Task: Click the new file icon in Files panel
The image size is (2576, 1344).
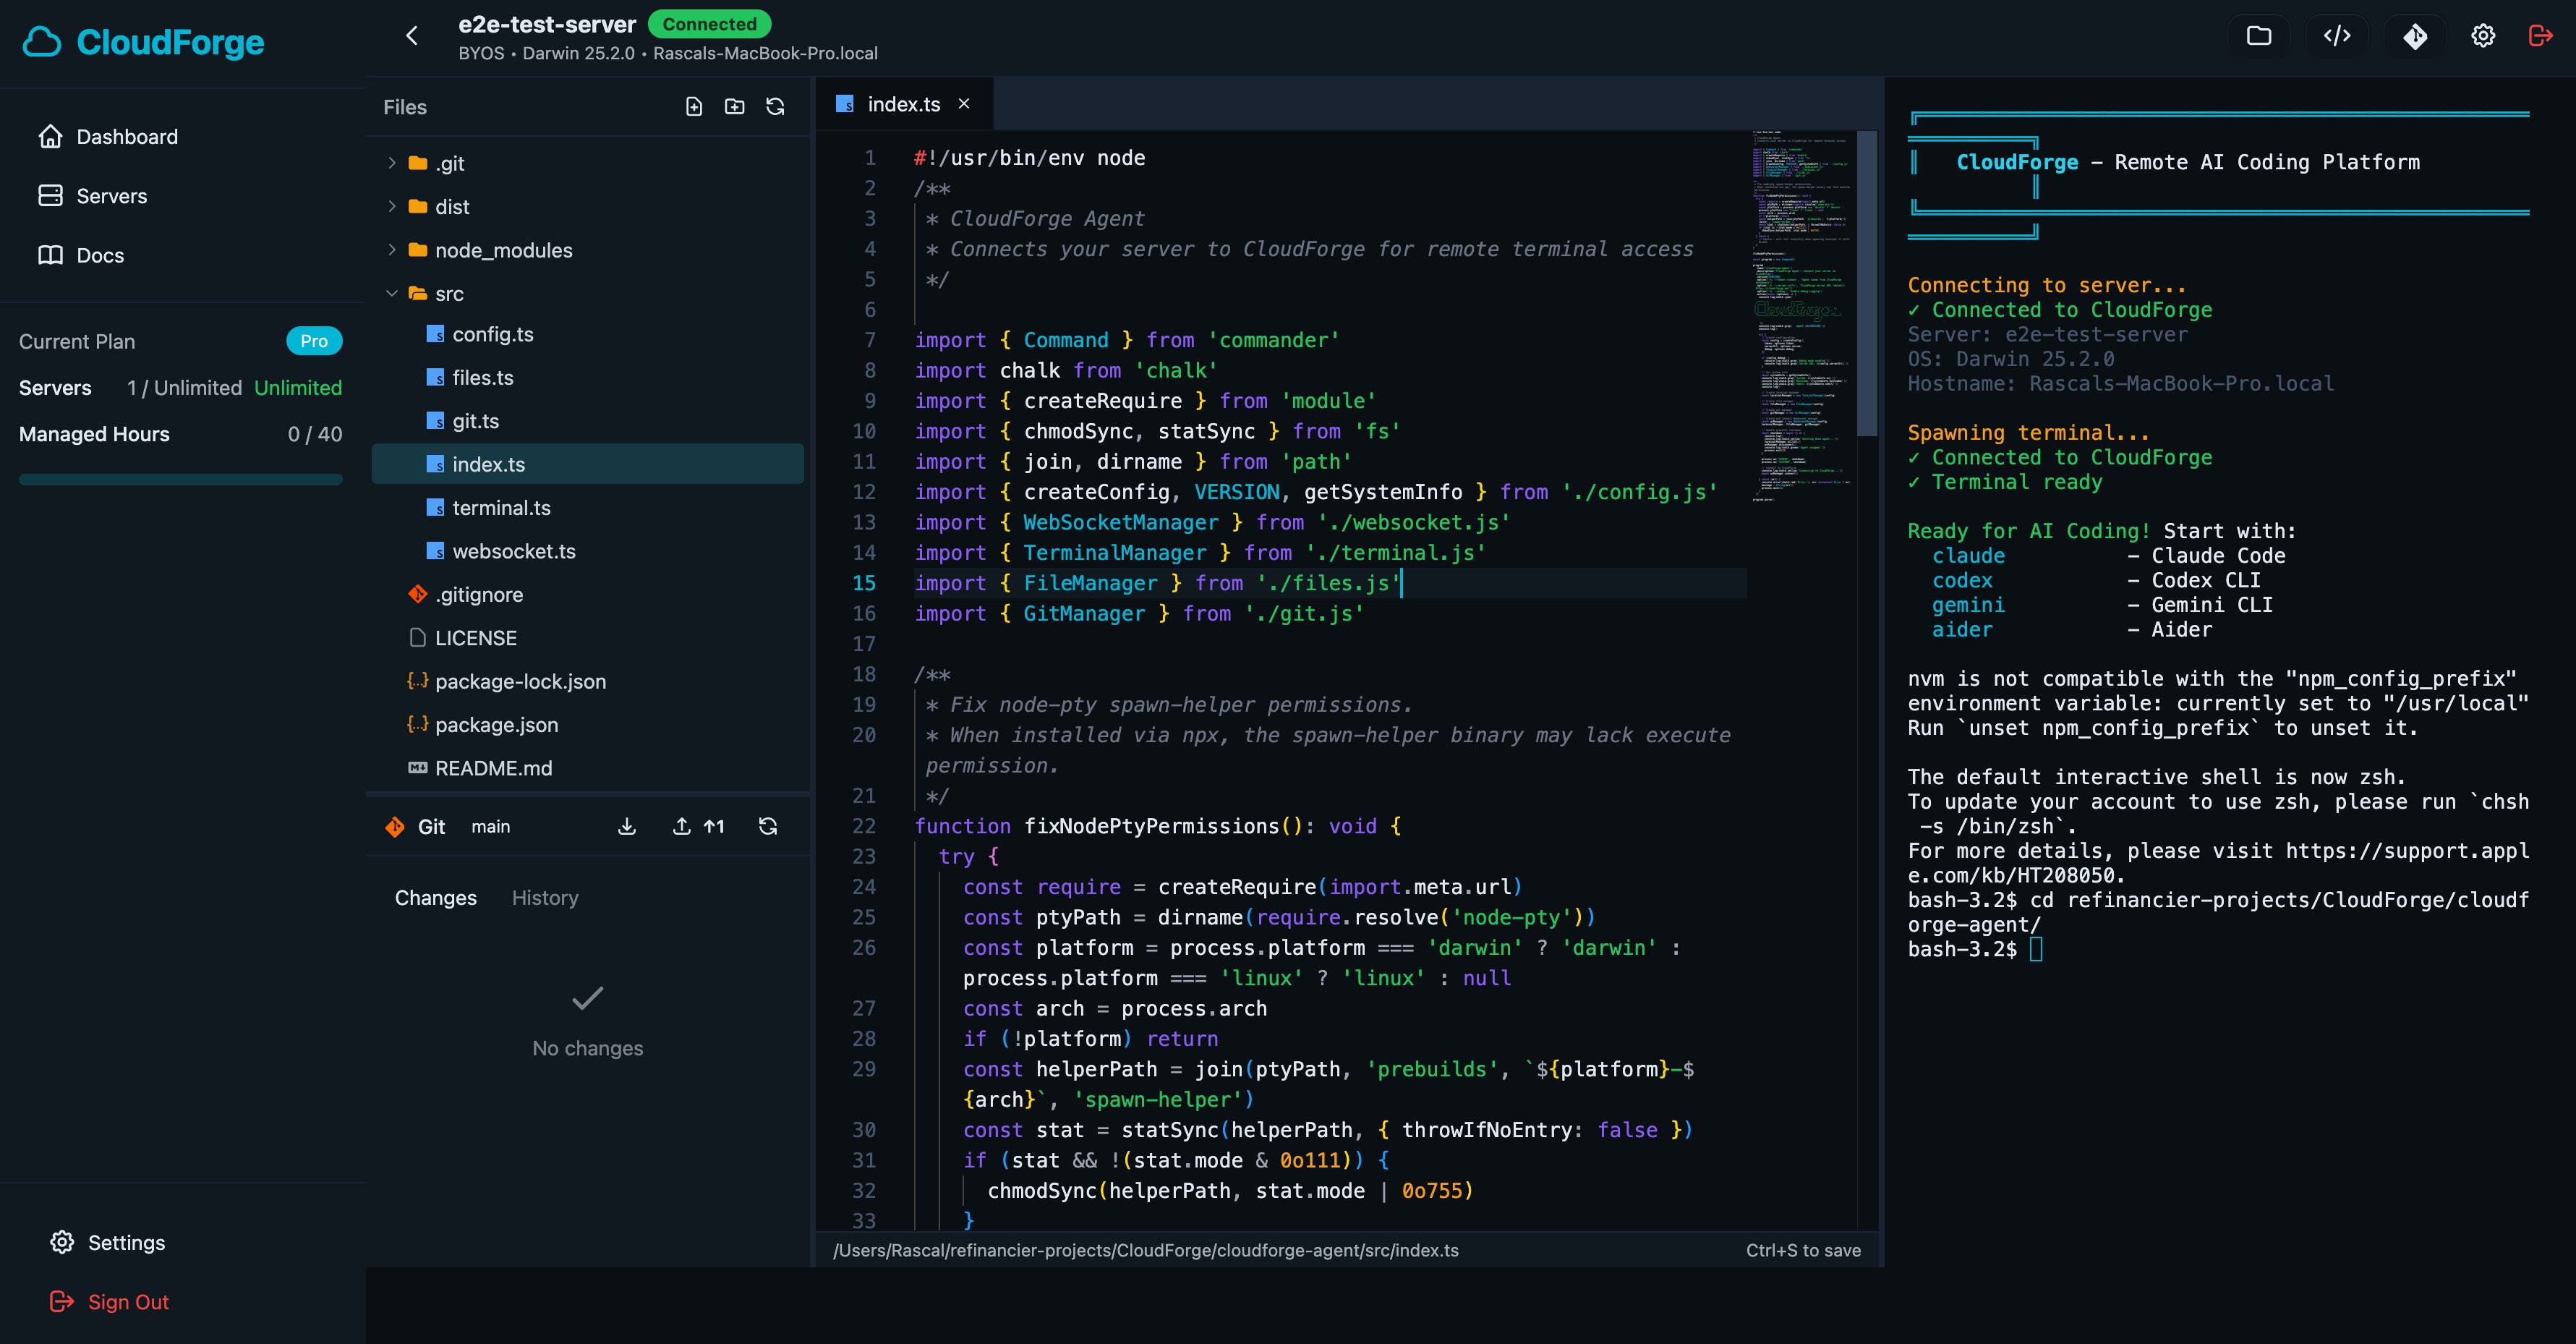Action: tap(694, 107)
